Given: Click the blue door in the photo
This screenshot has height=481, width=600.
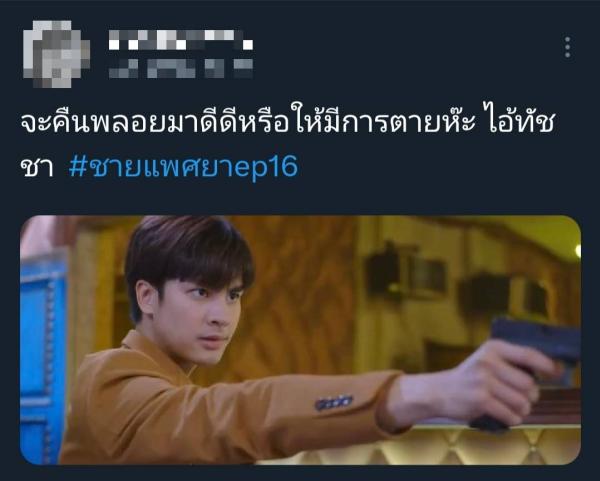Looking at the screenshot, I should pyautogui.click(x=43, y=360).
